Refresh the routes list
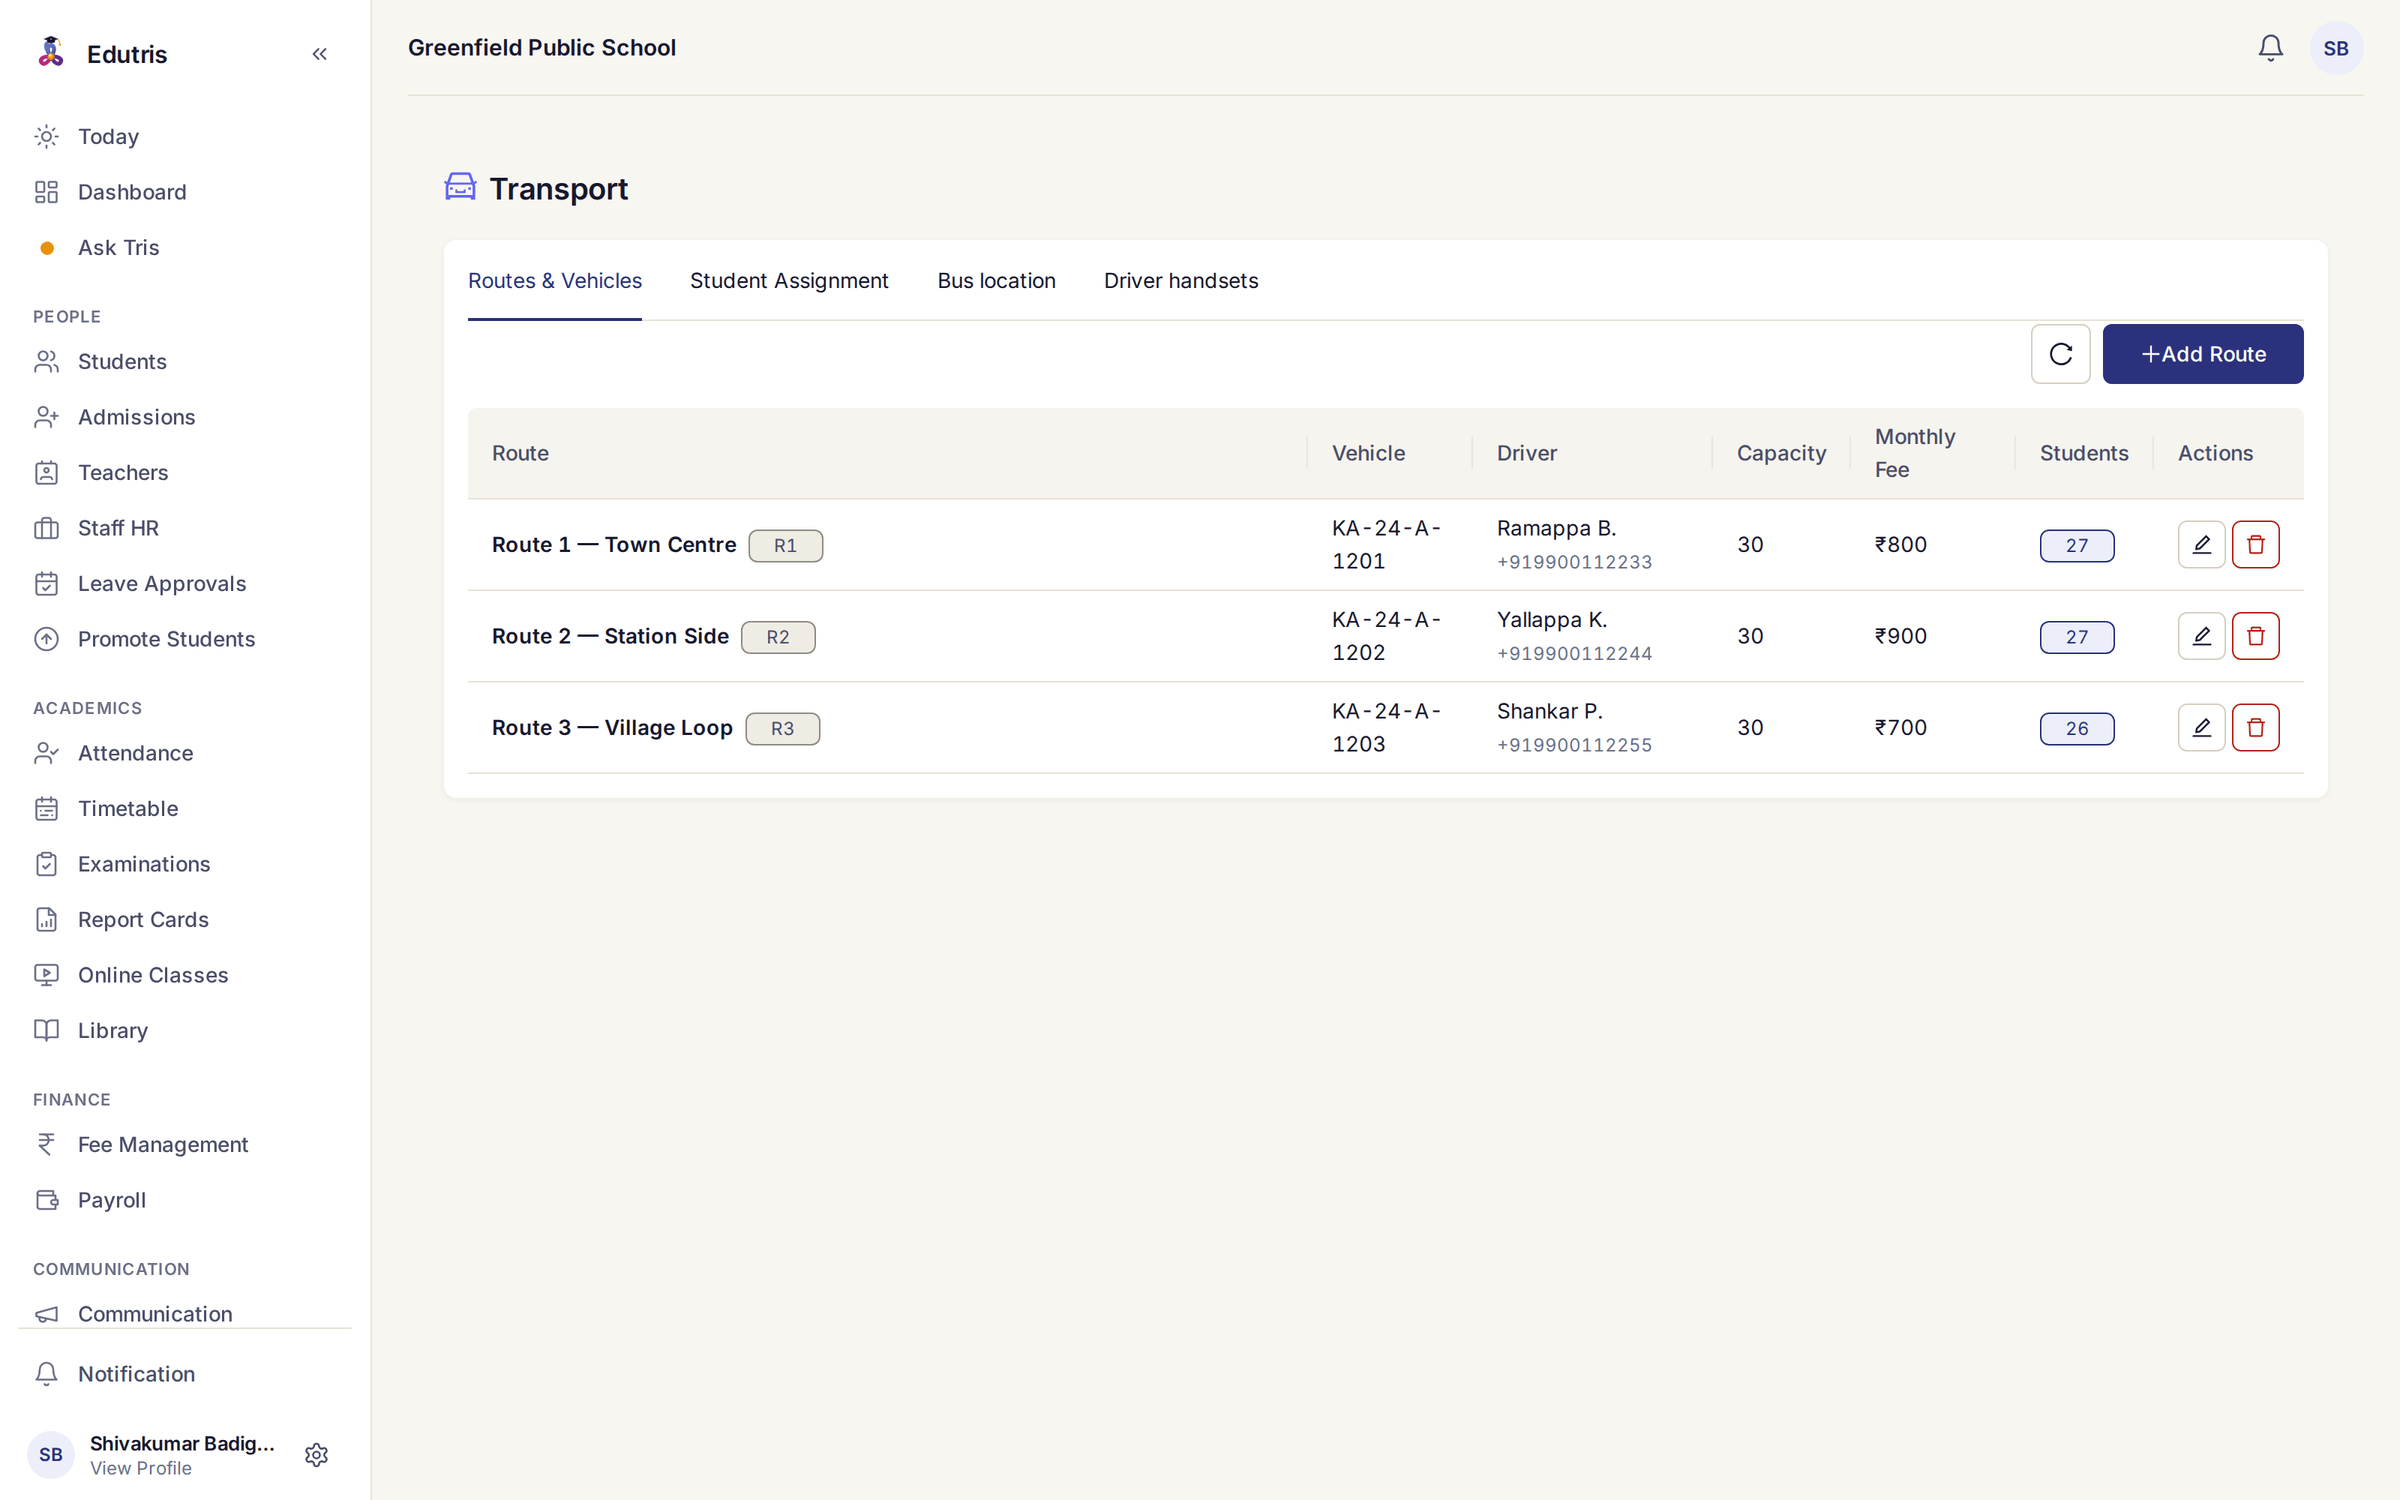 pyautogui.click(x=2060, y=354)
